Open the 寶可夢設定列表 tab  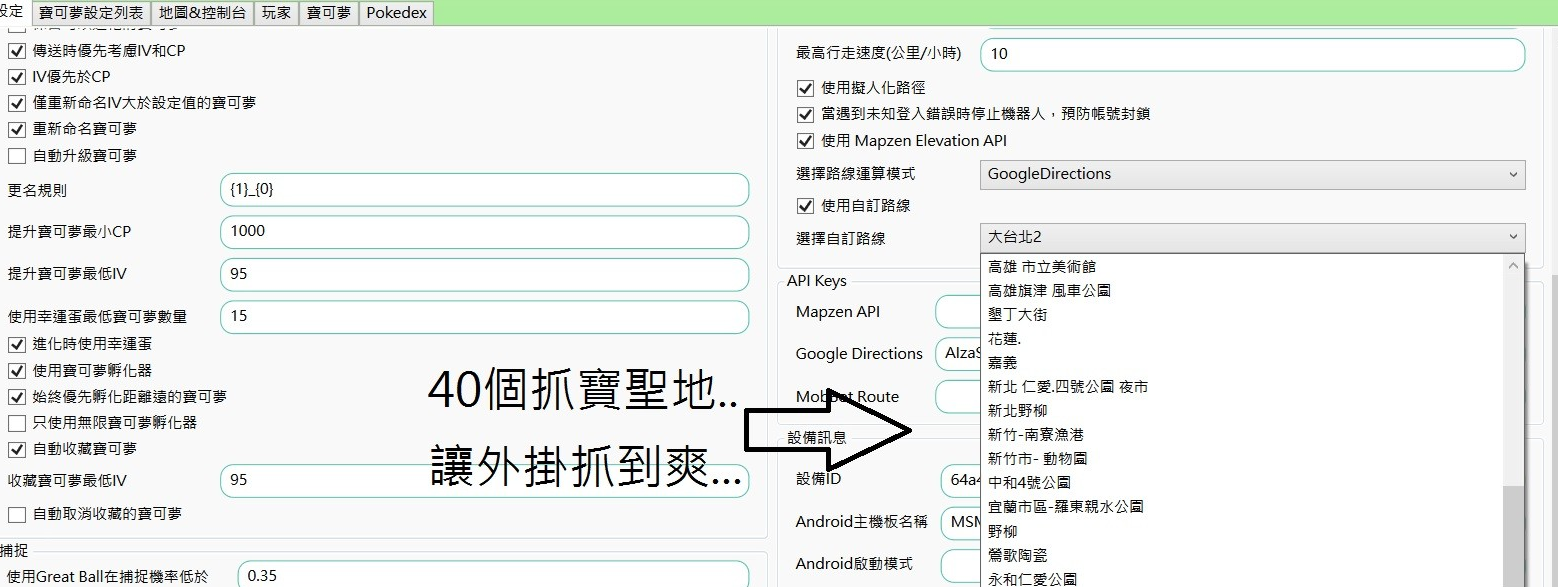point(91,13)
